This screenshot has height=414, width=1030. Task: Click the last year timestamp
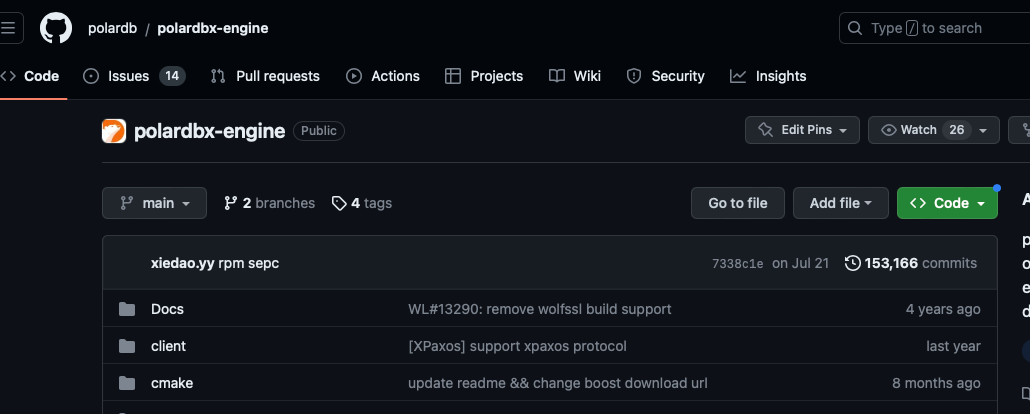pos(953,346)
